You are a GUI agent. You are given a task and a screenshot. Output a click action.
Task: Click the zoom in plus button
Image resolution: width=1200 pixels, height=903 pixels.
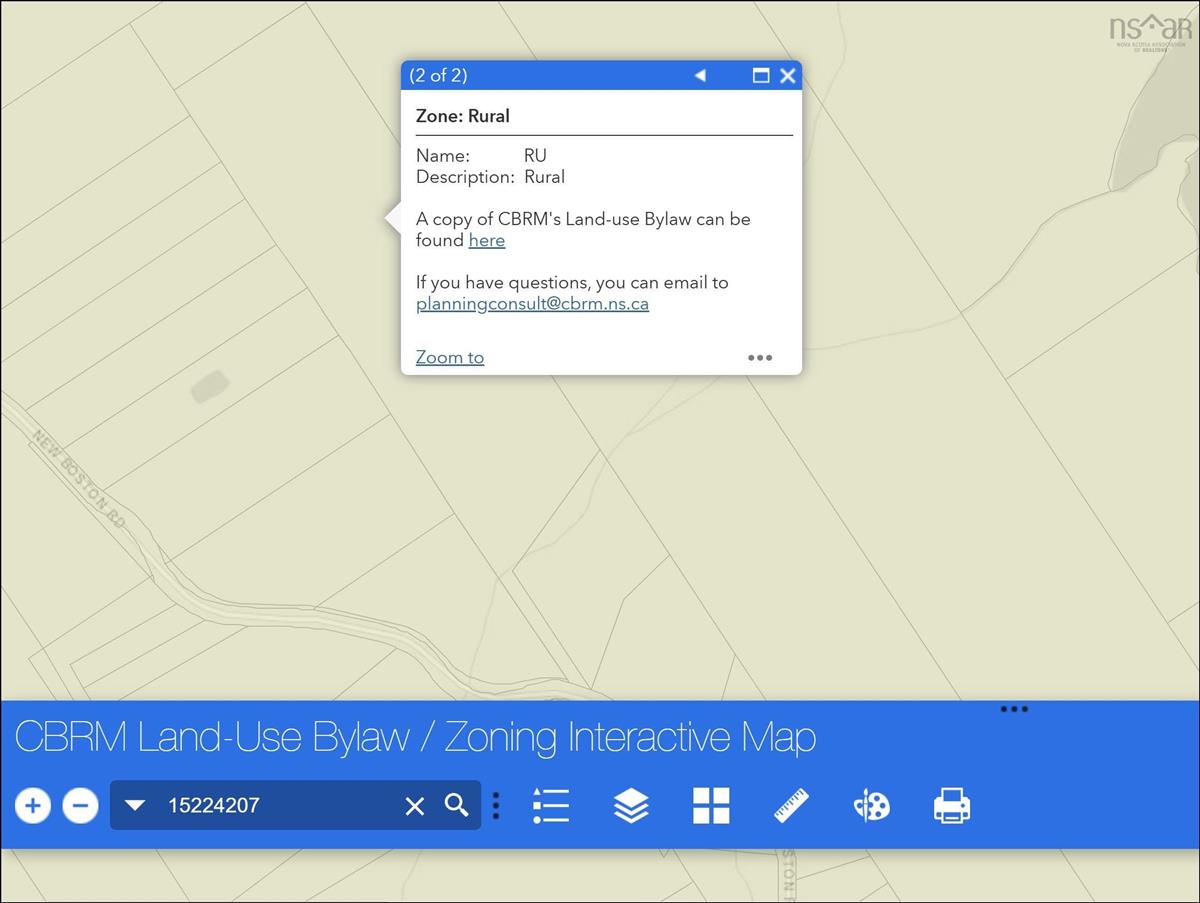pos(33,805)
